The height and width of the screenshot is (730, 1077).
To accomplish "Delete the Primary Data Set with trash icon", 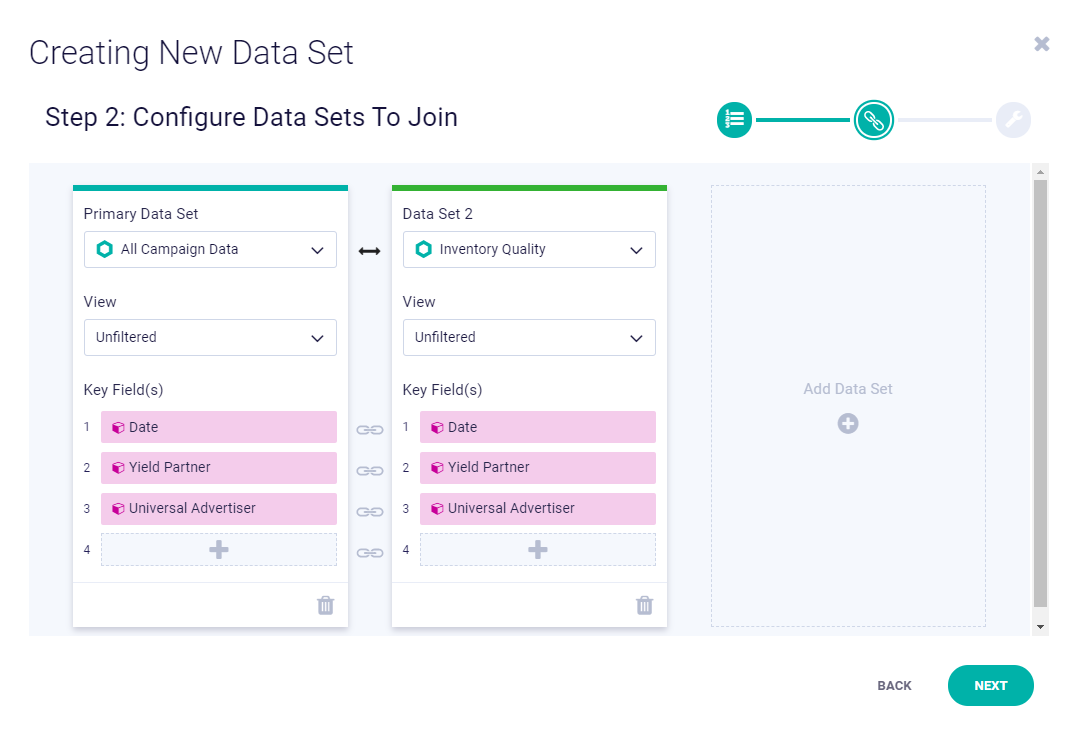I will (x=326, y=605).
